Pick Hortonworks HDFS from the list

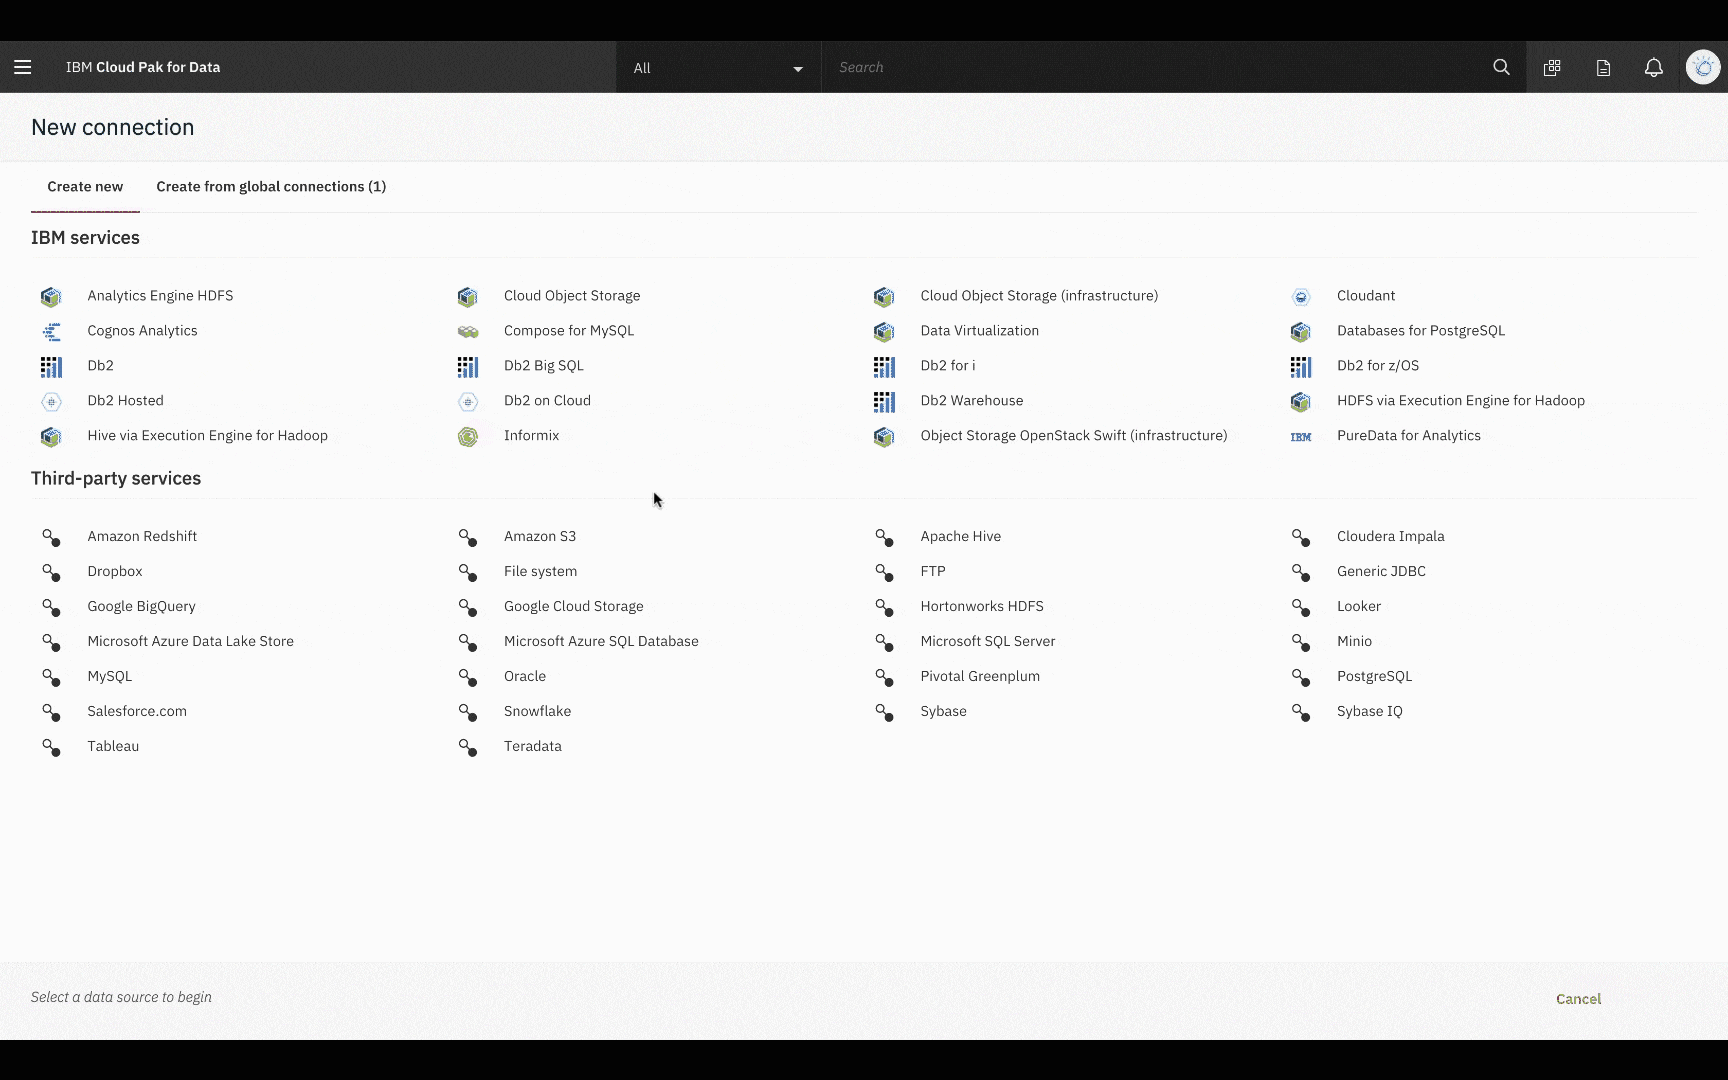(x=981, y=606)
